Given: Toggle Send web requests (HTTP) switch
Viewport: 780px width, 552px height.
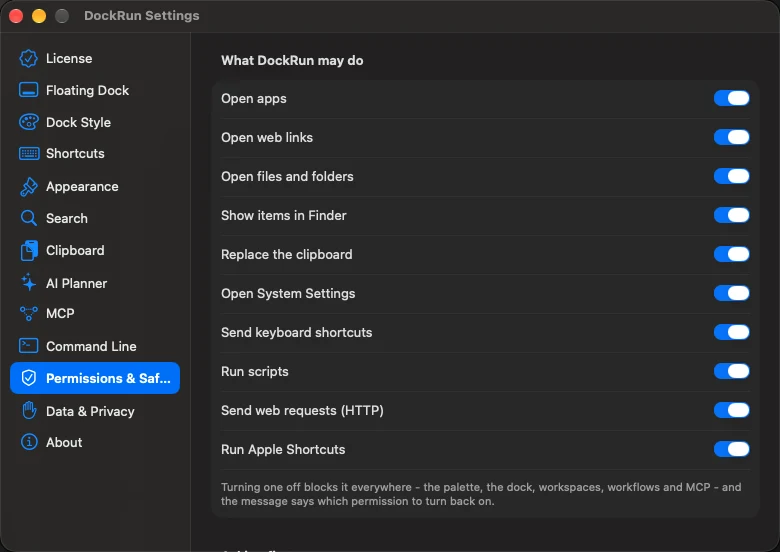Looking at the screenshot, I should click(731, 410).
